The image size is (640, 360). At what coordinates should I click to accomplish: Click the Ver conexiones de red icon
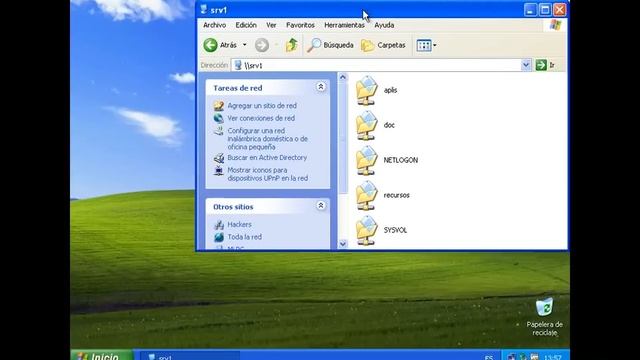219,118
